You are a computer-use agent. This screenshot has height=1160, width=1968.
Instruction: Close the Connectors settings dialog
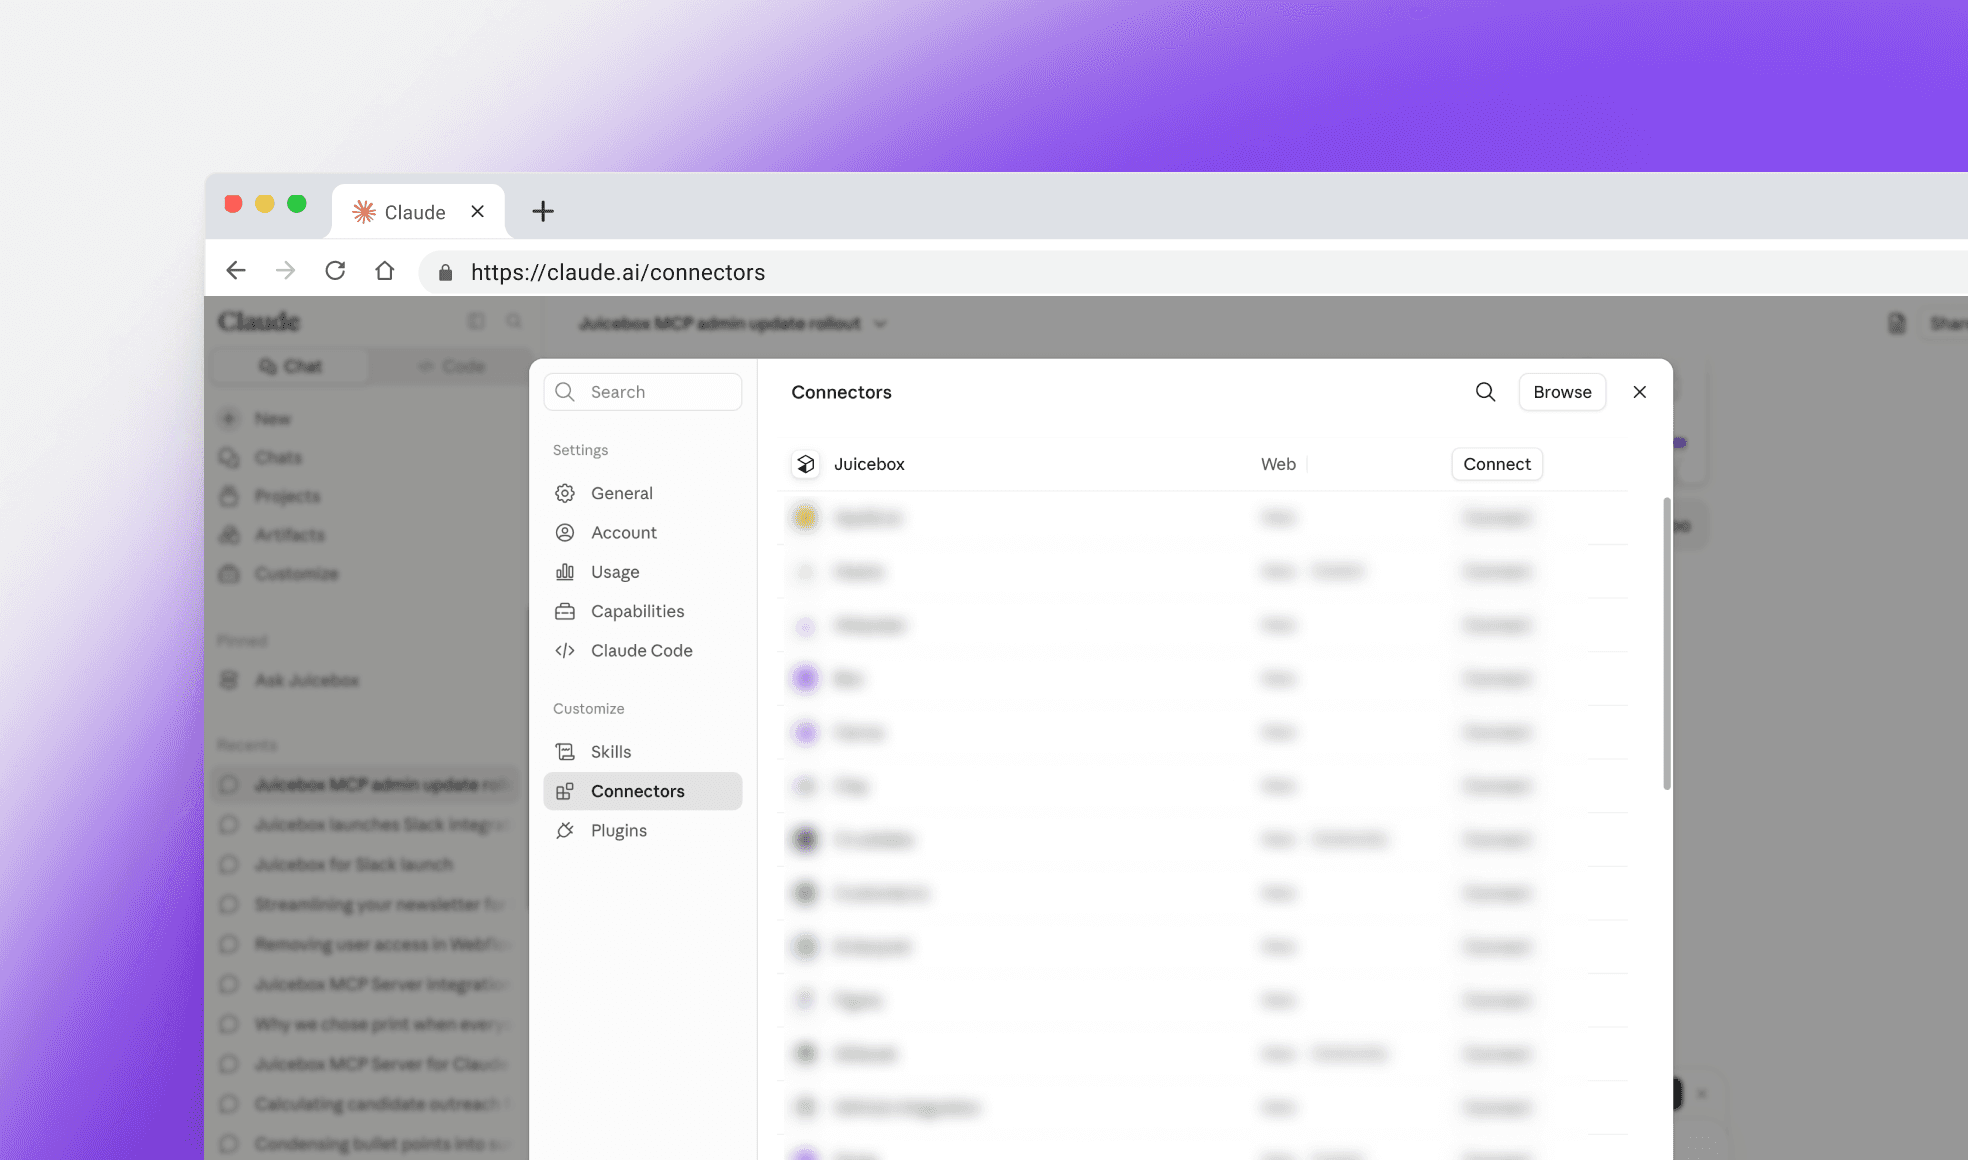1640,392
